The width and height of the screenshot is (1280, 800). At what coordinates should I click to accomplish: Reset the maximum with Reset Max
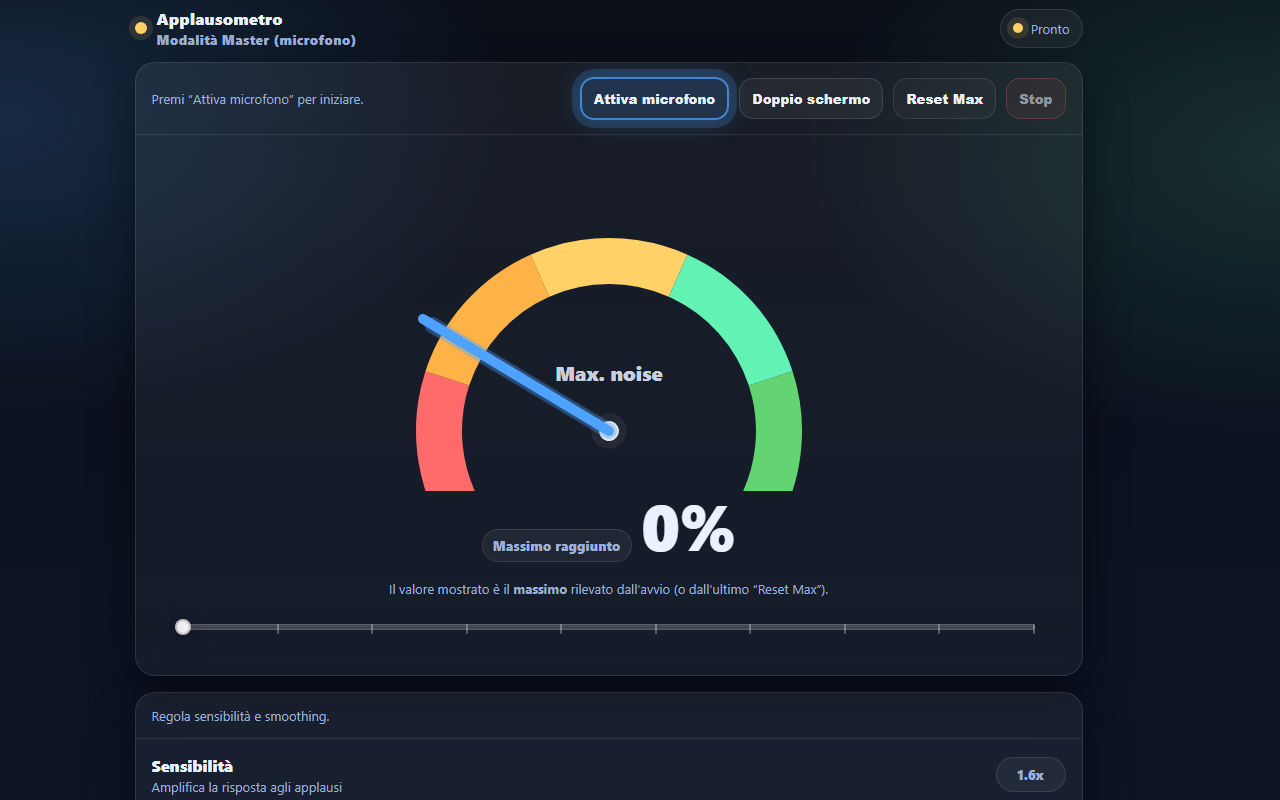(944, 99)
